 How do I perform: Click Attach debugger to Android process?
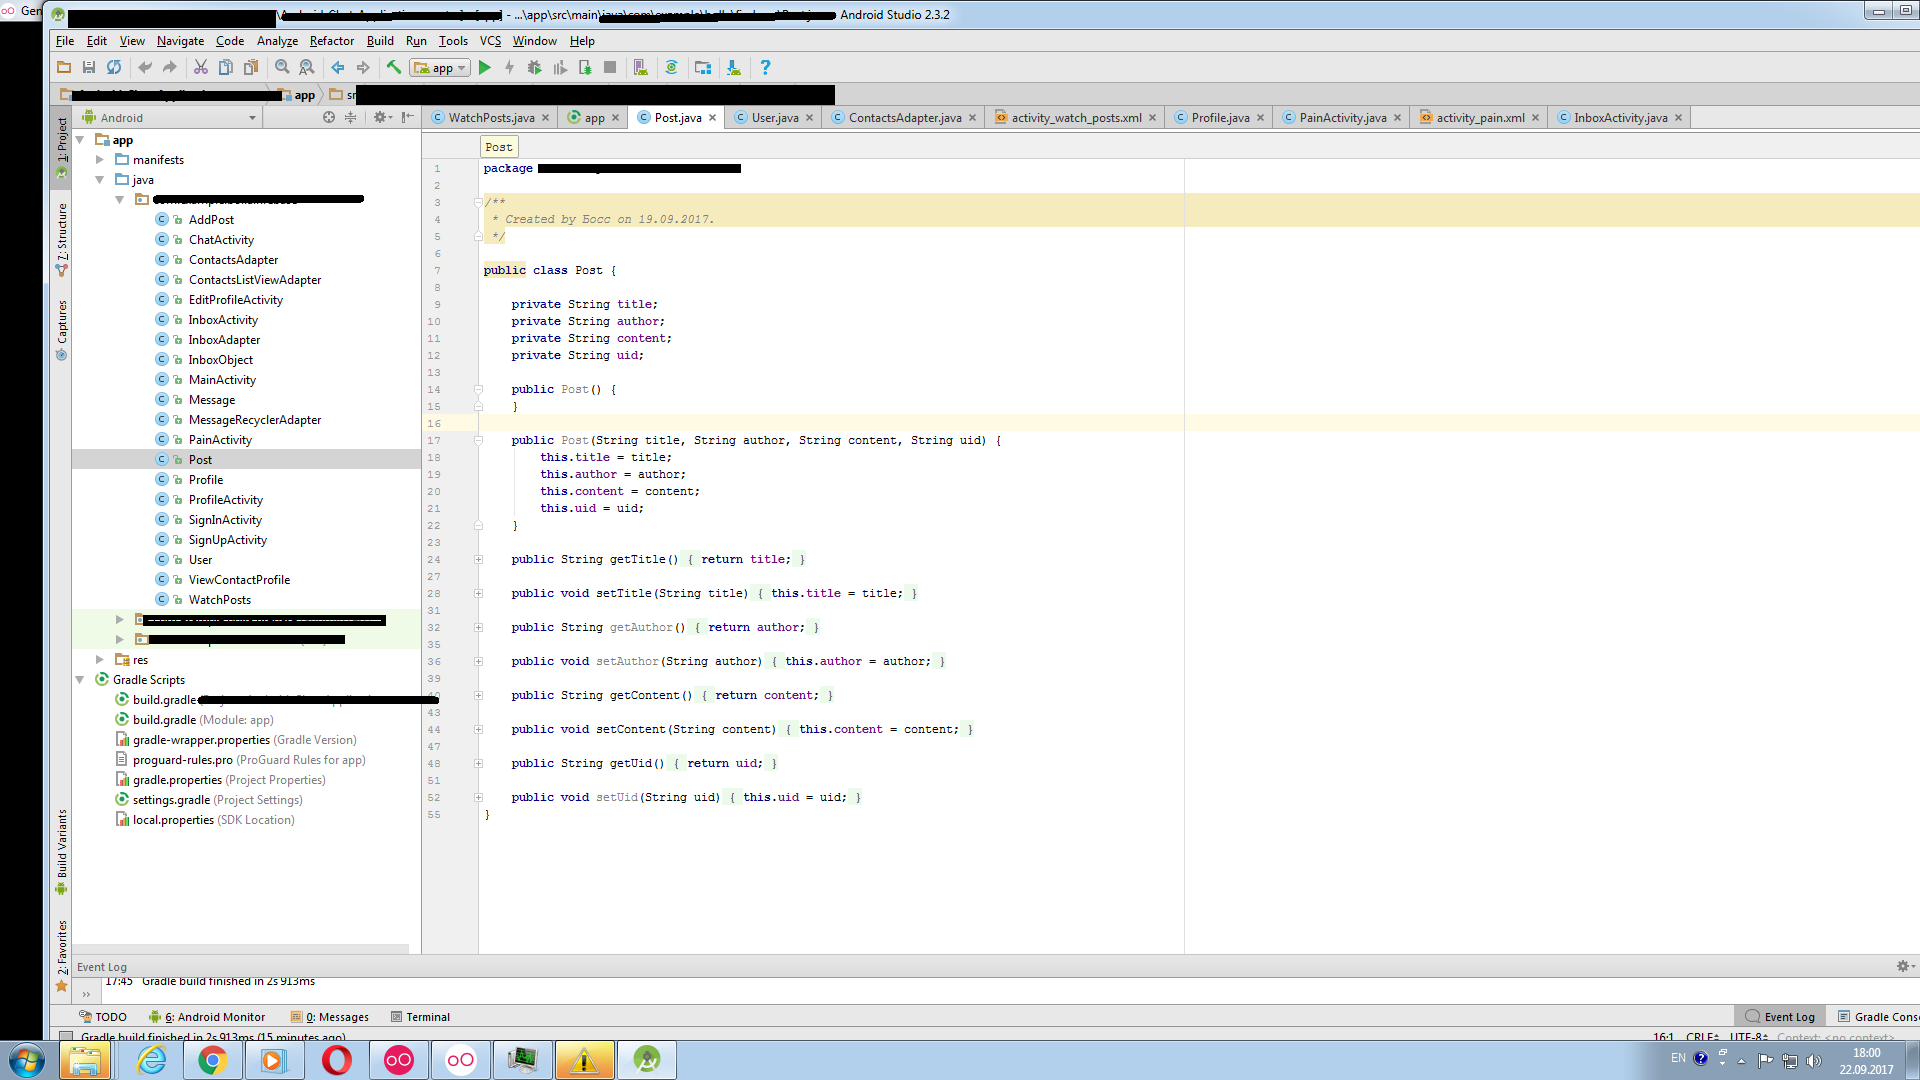pyautogui.click(x=585, y=67)
